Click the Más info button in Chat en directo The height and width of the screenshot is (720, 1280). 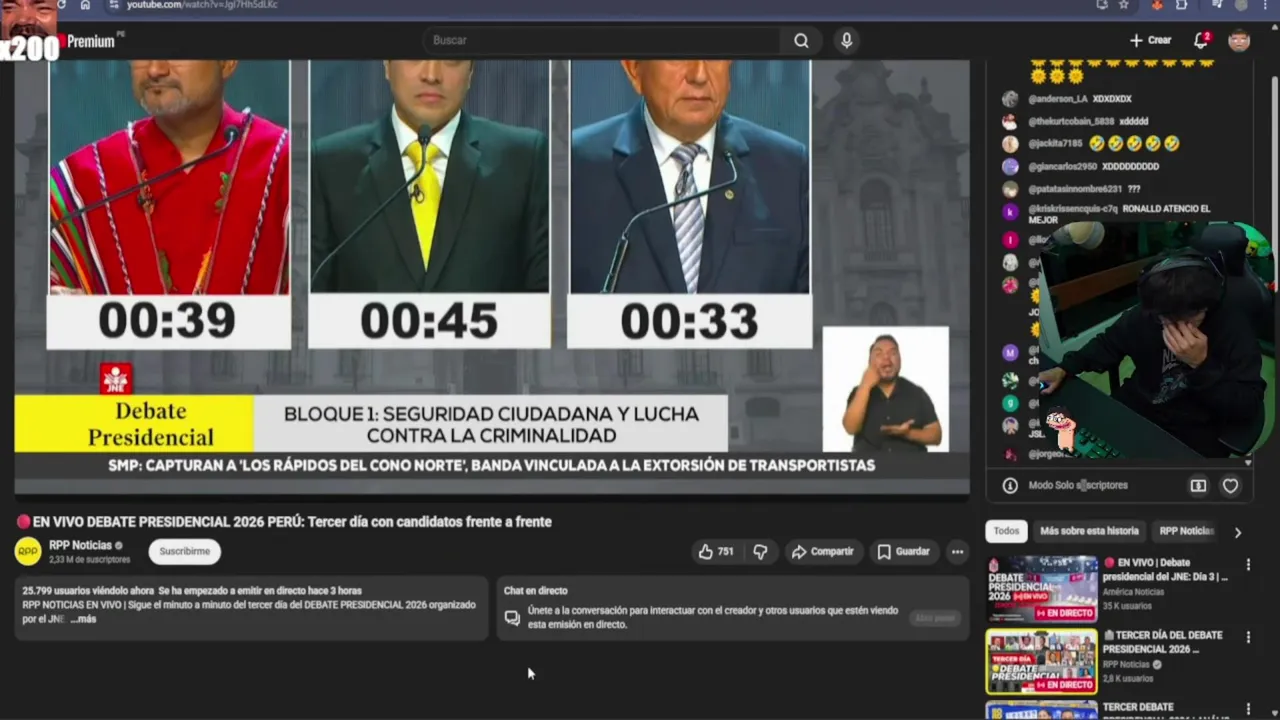pyautogui.click(x=935, y=618)
